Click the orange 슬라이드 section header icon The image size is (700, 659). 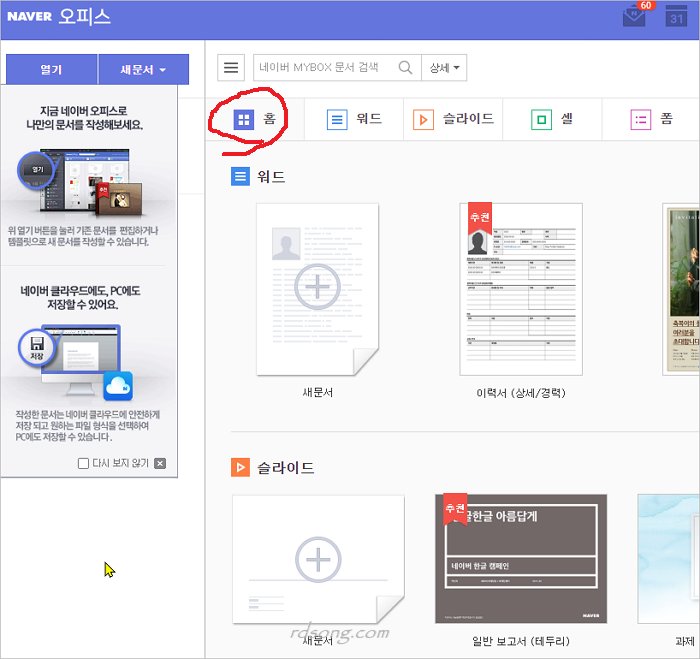tap(240, 468)
